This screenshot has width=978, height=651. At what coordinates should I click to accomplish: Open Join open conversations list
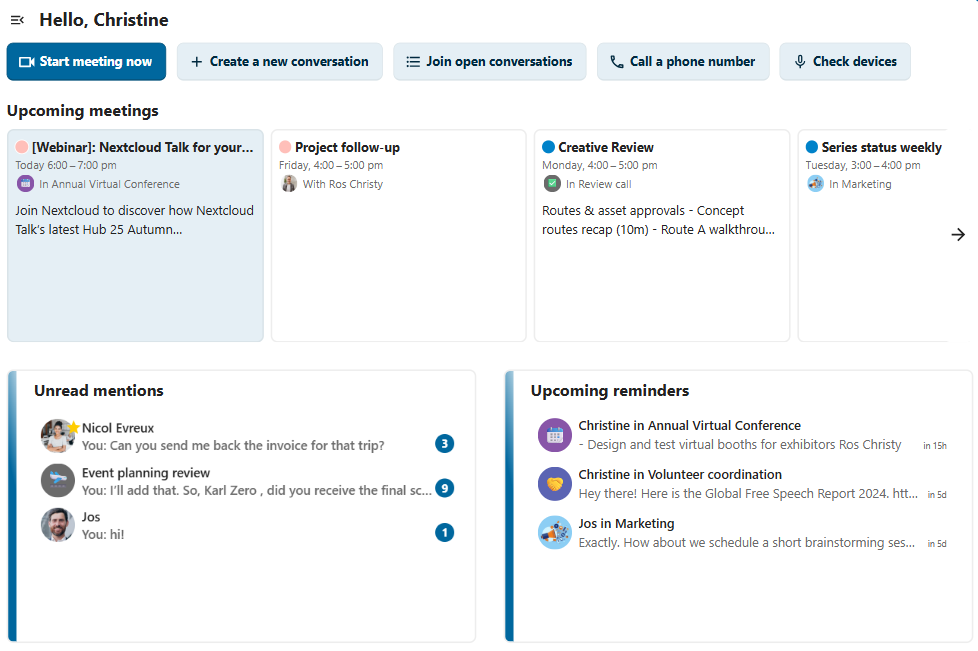[x=488, y=62]
